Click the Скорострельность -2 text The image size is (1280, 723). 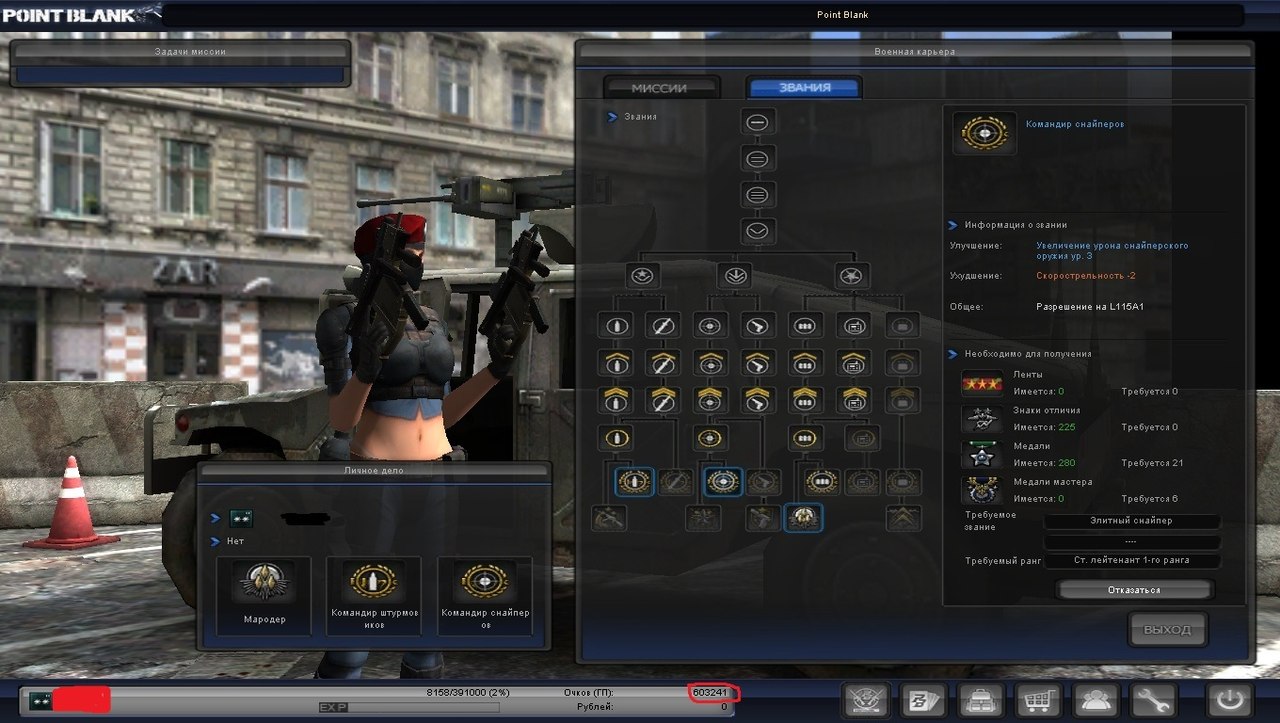coord(1086,275)
